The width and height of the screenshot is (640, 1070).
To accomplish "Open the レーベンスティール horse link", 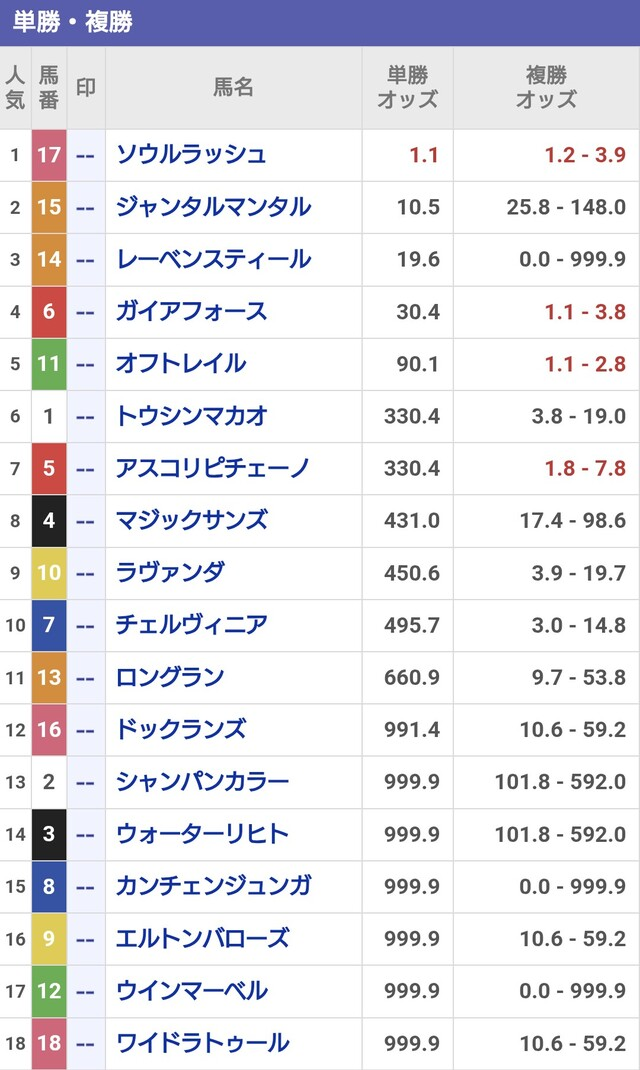I will coord(213,260).
